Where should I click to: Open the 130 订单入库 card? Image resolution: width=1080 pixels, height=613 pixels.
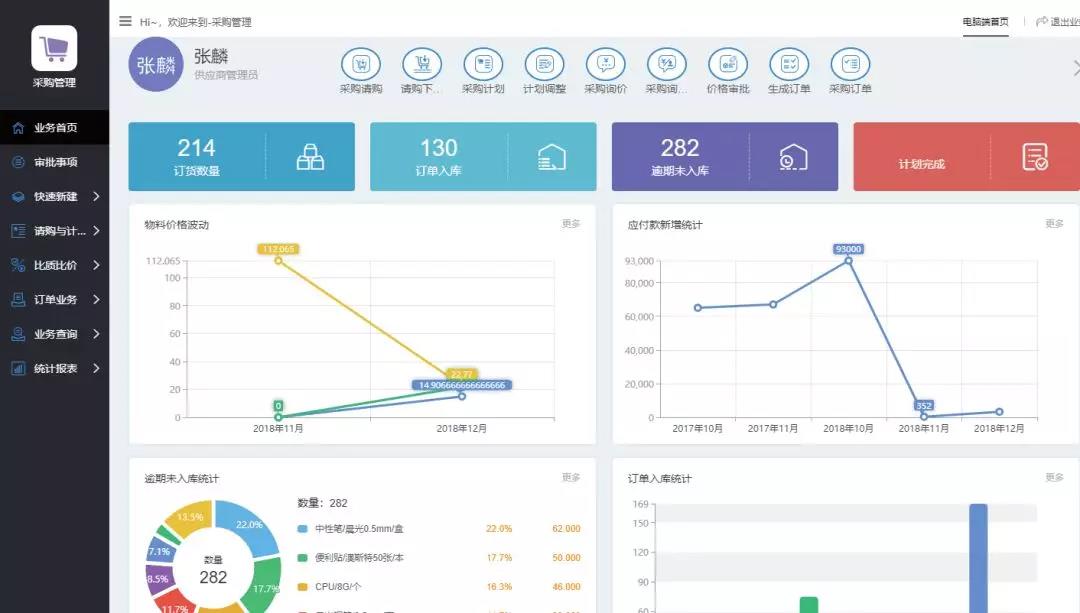tap(484, 157)
